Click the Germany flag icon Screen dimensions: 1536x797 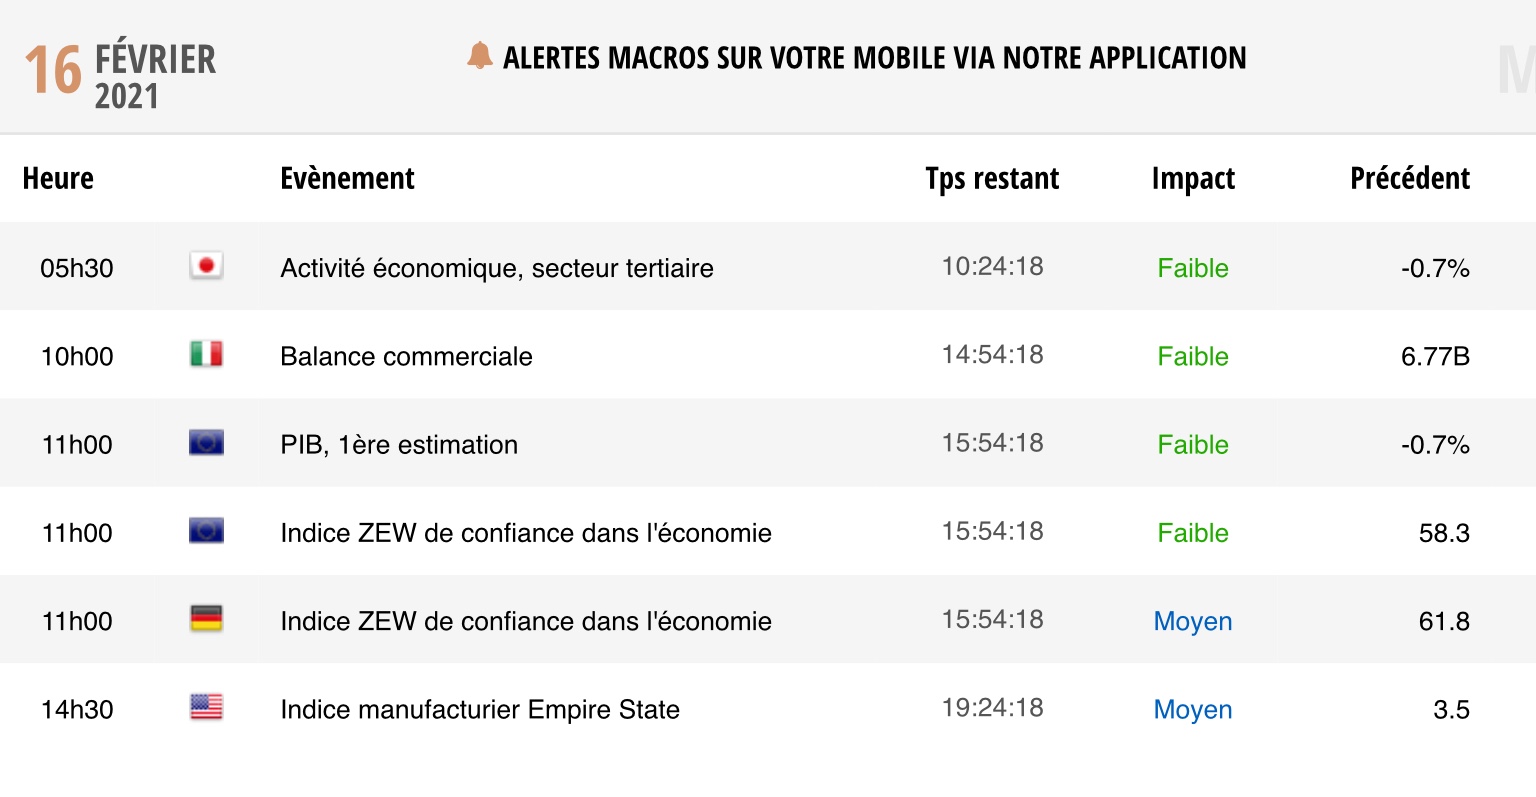coord(206,619)
